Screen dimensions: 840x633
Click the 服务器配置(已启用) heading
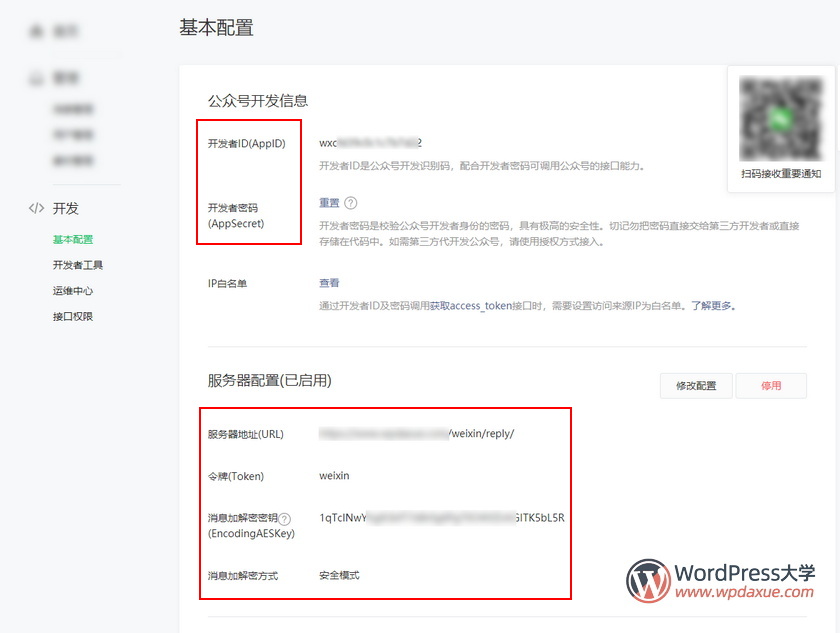[269, 380]
